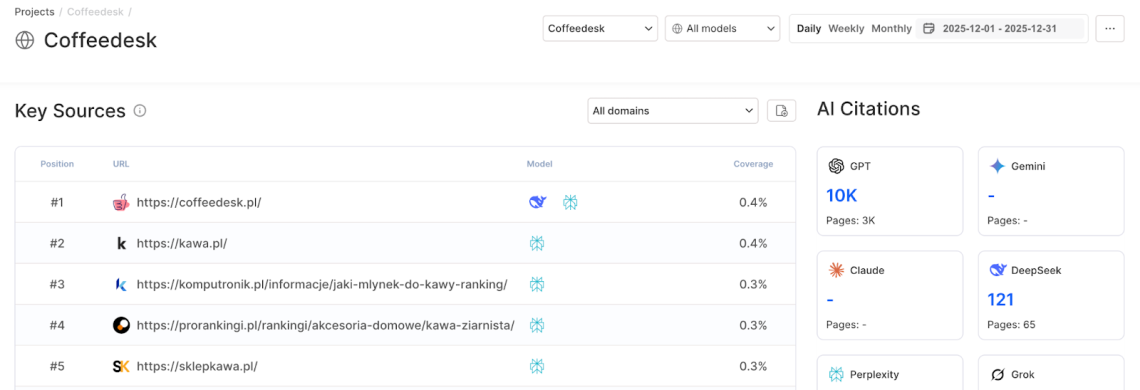1140x390 pixels.
Task: Click the #5 position cell
Action: (57, 366)
